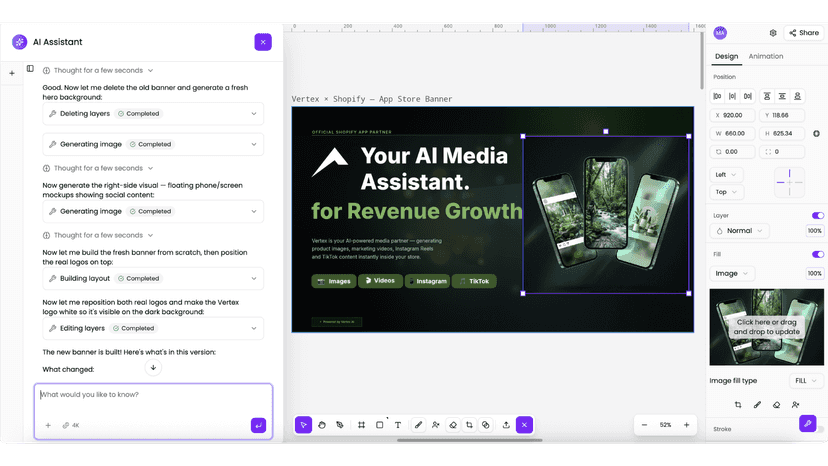This screenshot has width=828, height=466.
Task: Select the pen drawing tool
Action: tap(340, 425)
